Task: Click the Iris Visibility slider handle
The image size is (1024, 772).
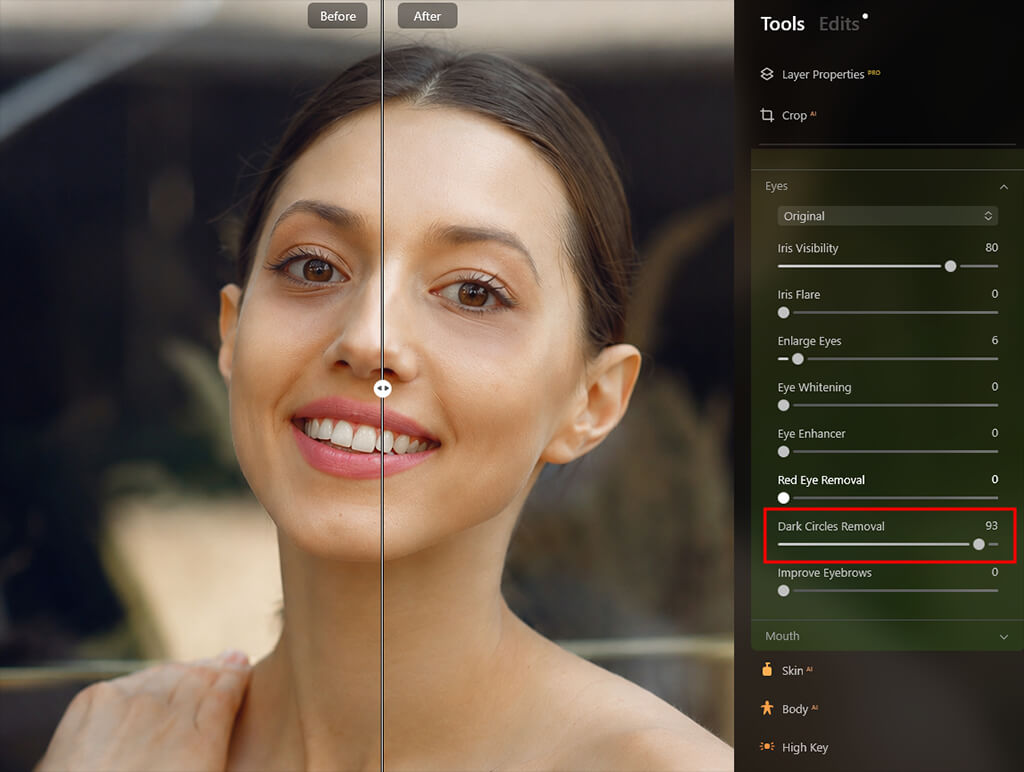Action: click(x=950, y=266)
